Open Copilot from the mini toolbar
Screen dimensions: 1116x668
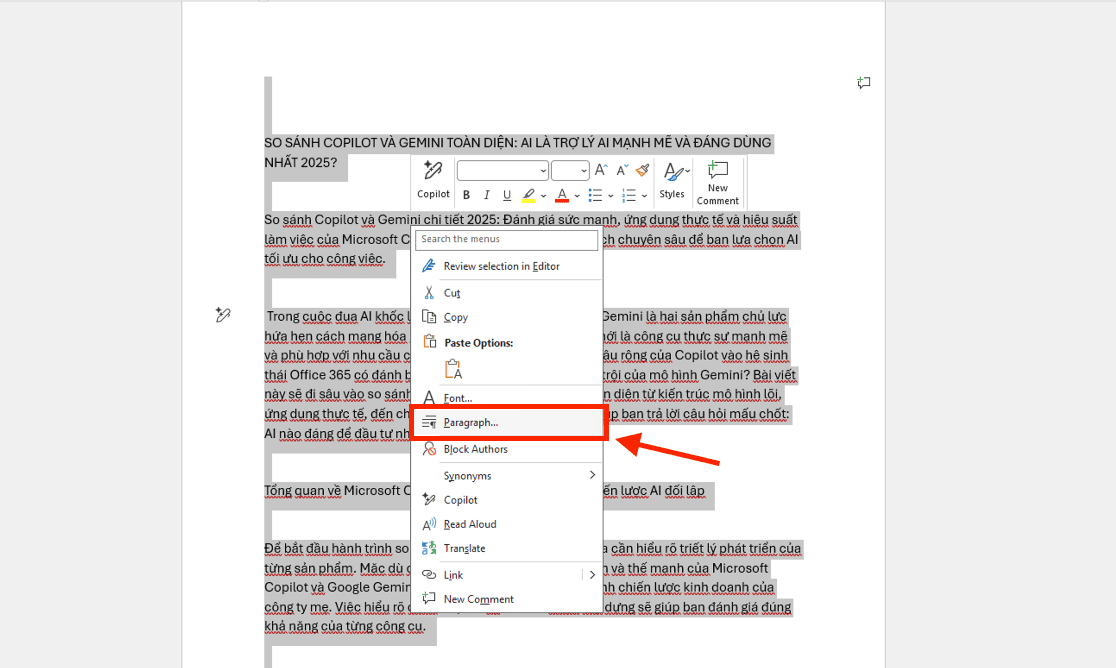433,182
